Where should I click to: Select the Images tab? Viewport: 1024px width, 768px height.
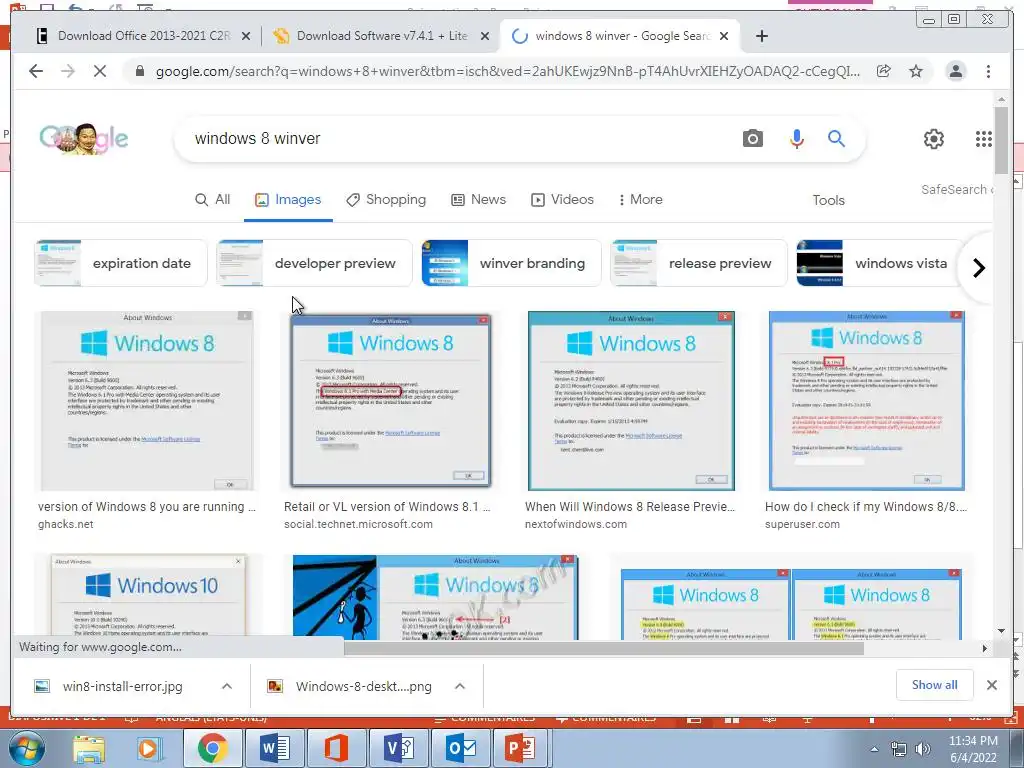[x=288, y=200]
